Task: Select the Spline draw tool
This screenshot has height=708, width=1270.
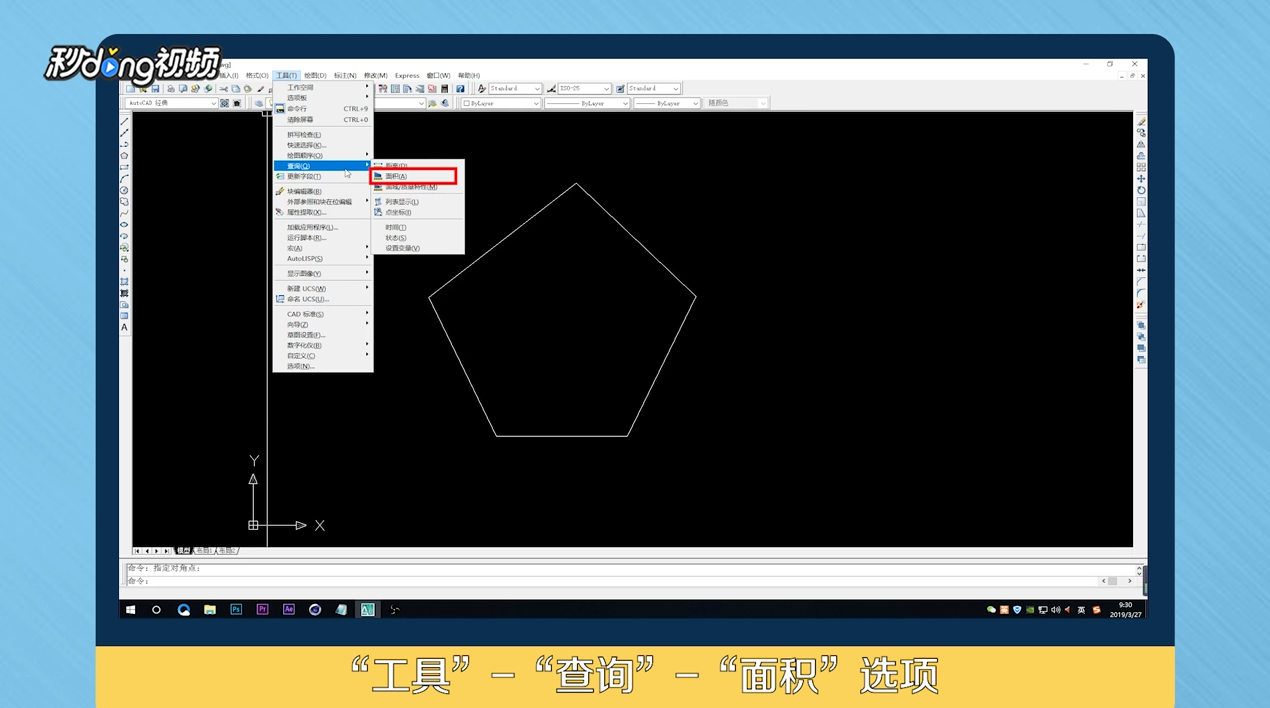Action: pos(124,213)
